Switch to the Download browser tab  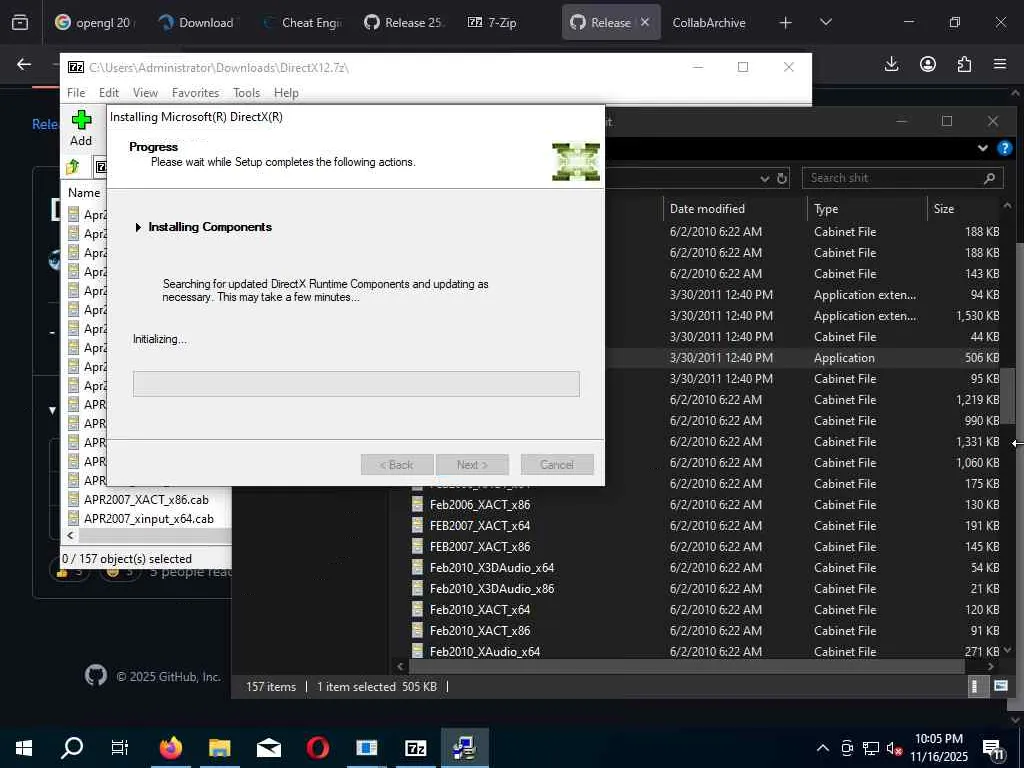click(198, 23)
